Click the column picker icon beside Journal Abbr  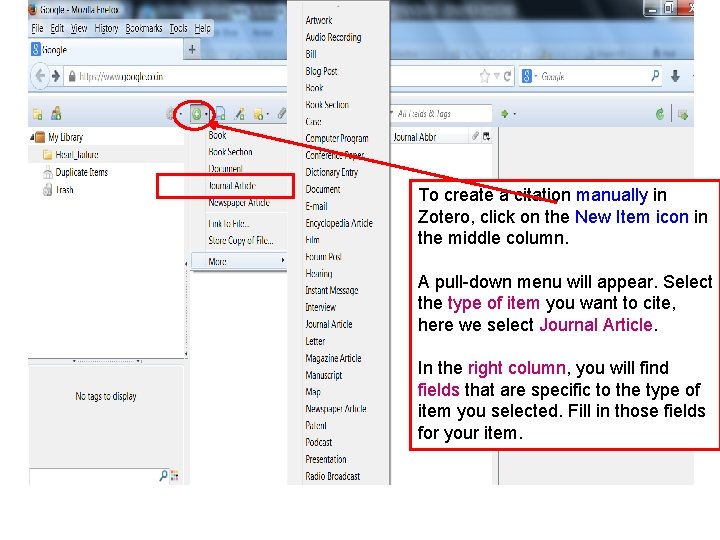[x=486, y=136]
